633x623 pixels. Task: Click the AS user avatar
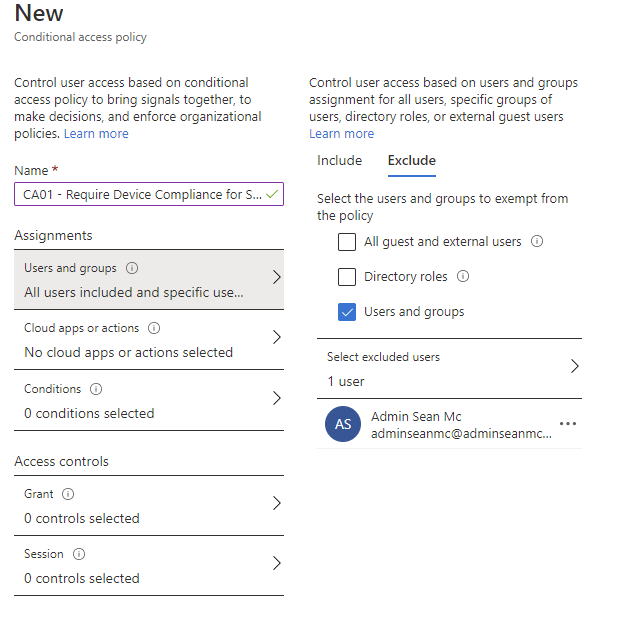[343, 424]
